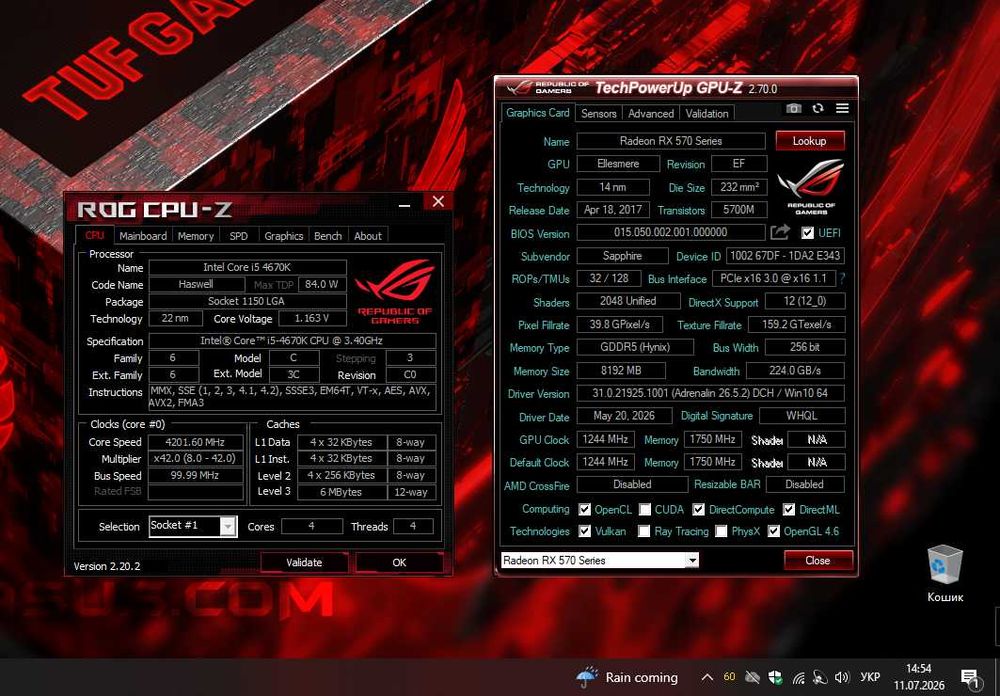
Task: Switch to the Validation tab in GPU-Z
Action: point(707,114)
